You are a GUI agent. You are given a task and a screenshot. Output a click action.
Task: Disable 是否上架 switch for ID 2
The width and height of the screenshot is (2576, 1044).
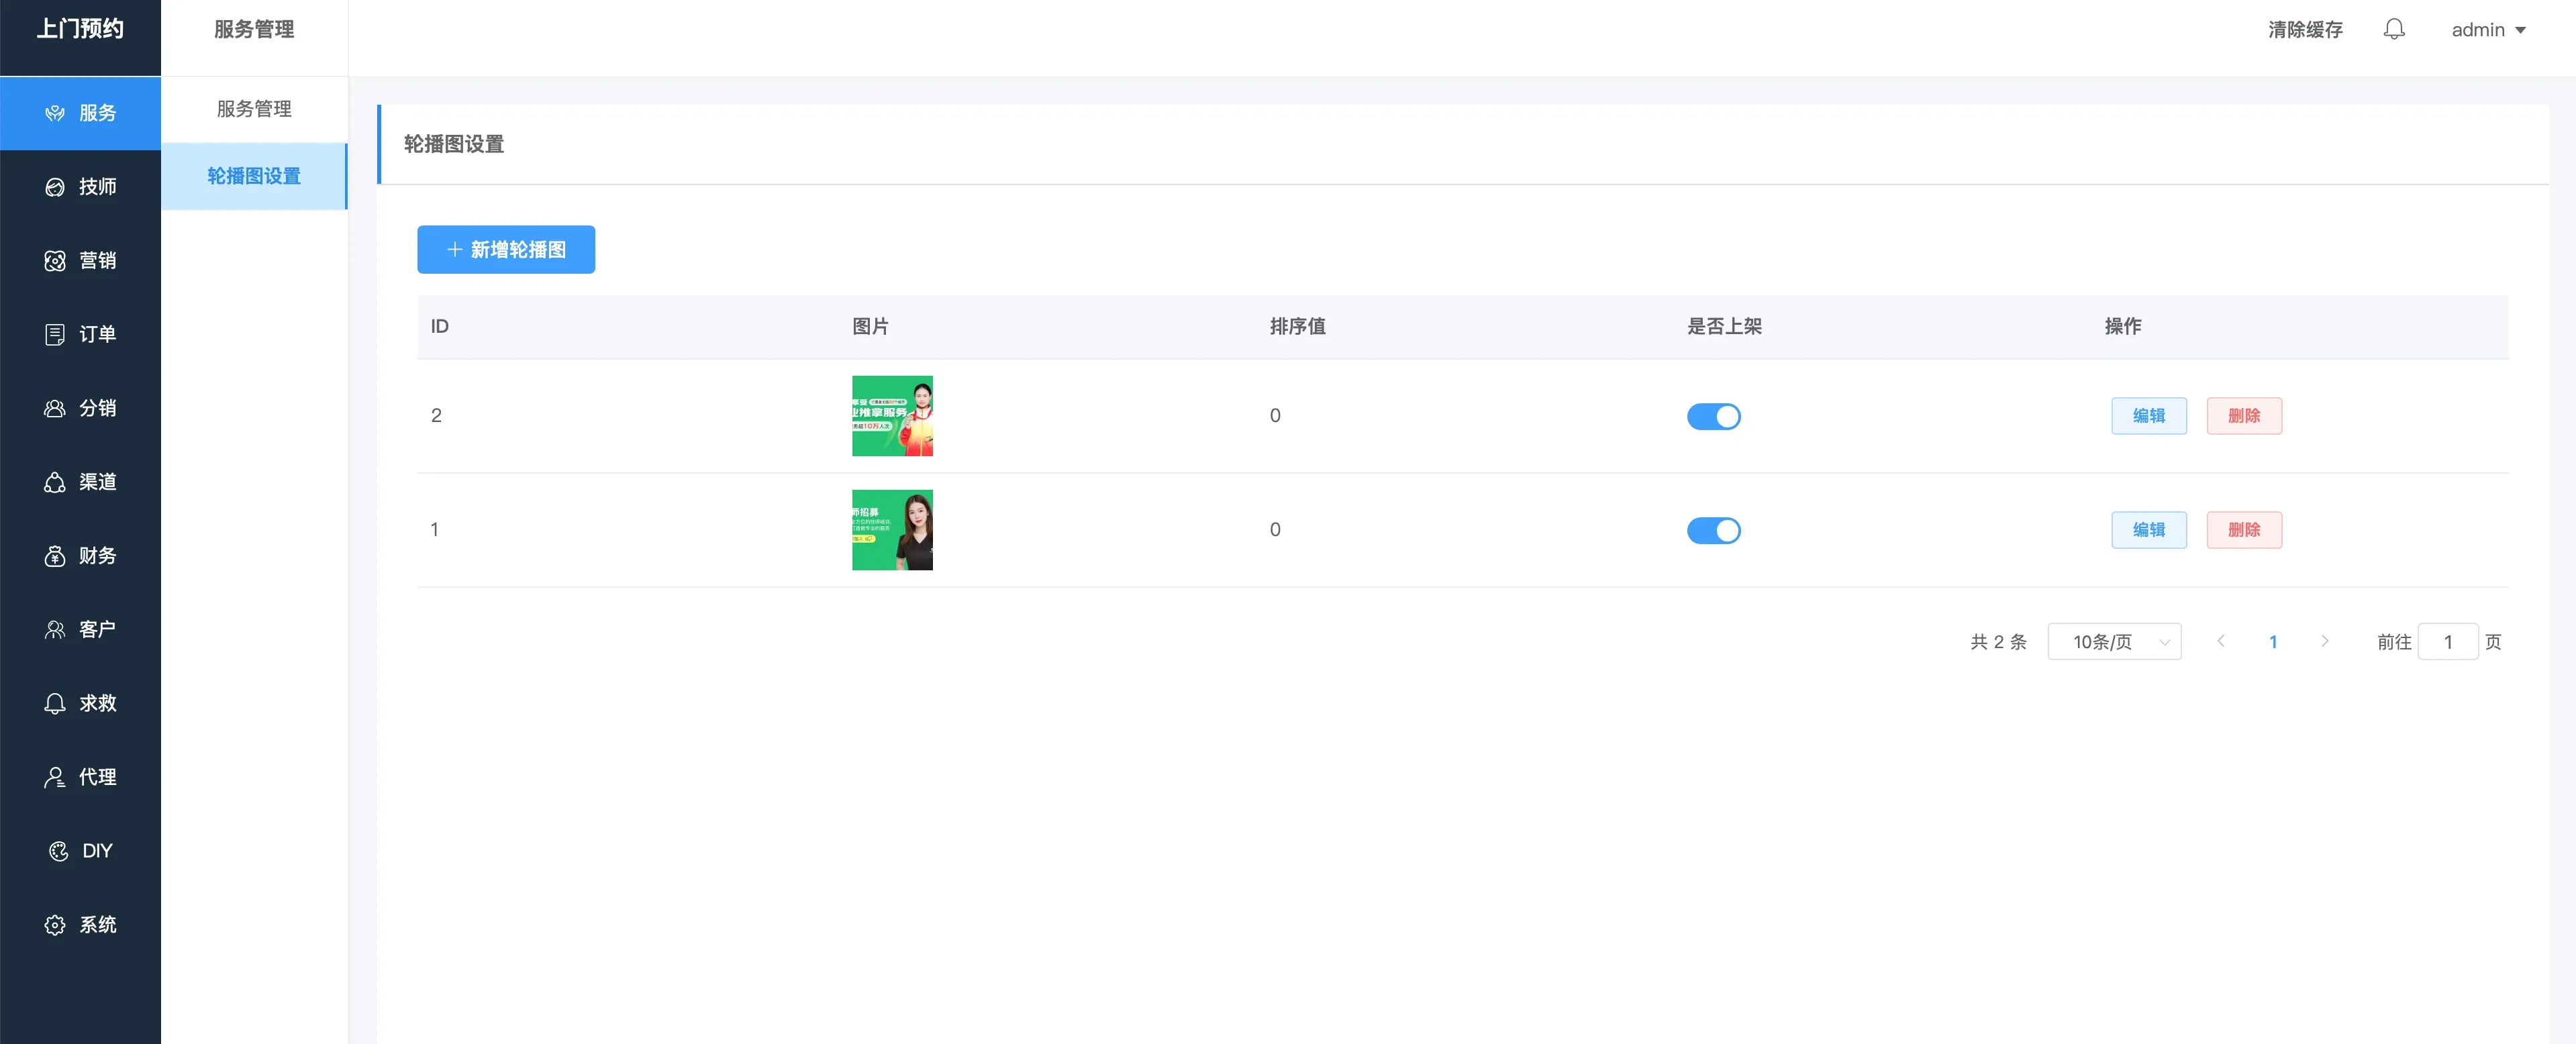pos(1713,416)
